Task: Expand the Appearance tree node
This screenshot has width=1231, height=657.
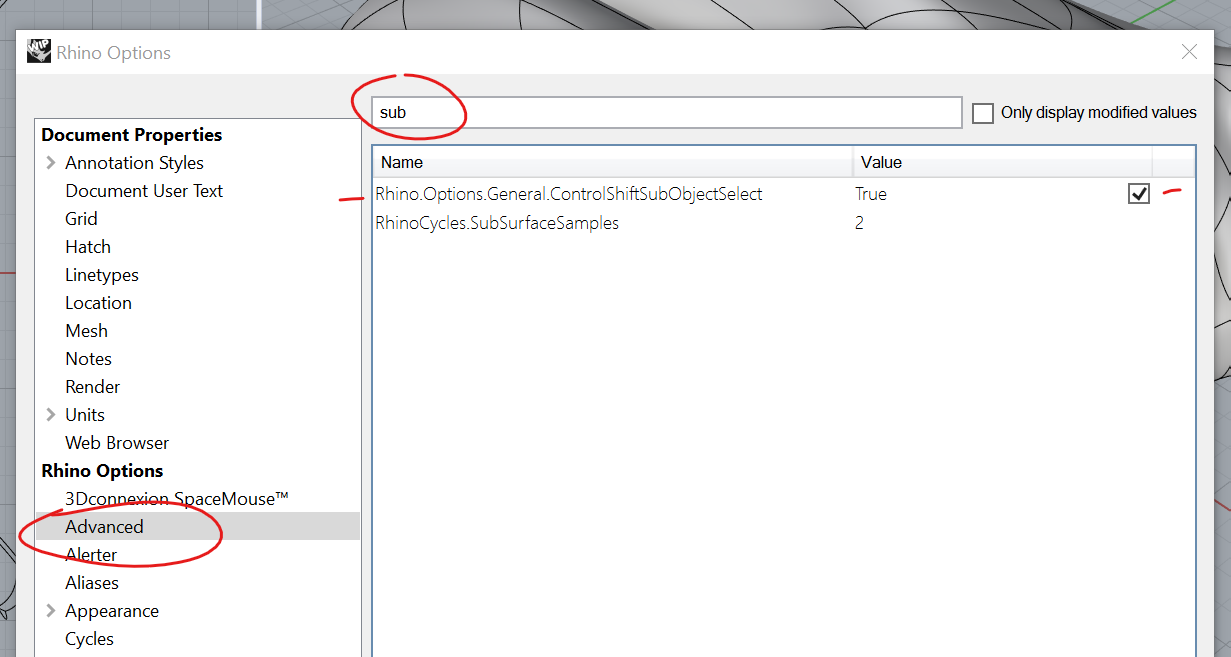Action: [x=51, y=611]
